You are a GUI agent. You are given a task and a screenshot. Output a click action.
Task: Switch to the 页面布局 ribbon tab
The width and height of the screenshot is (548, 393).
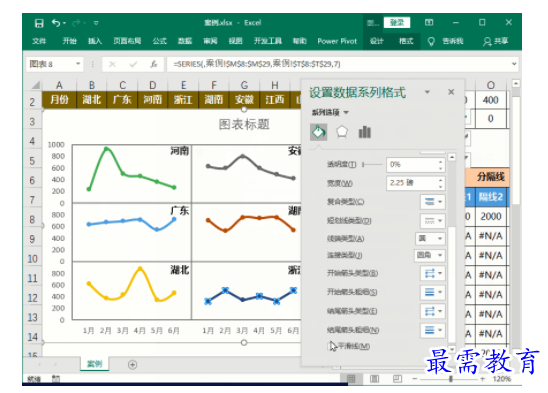point(127,41)
